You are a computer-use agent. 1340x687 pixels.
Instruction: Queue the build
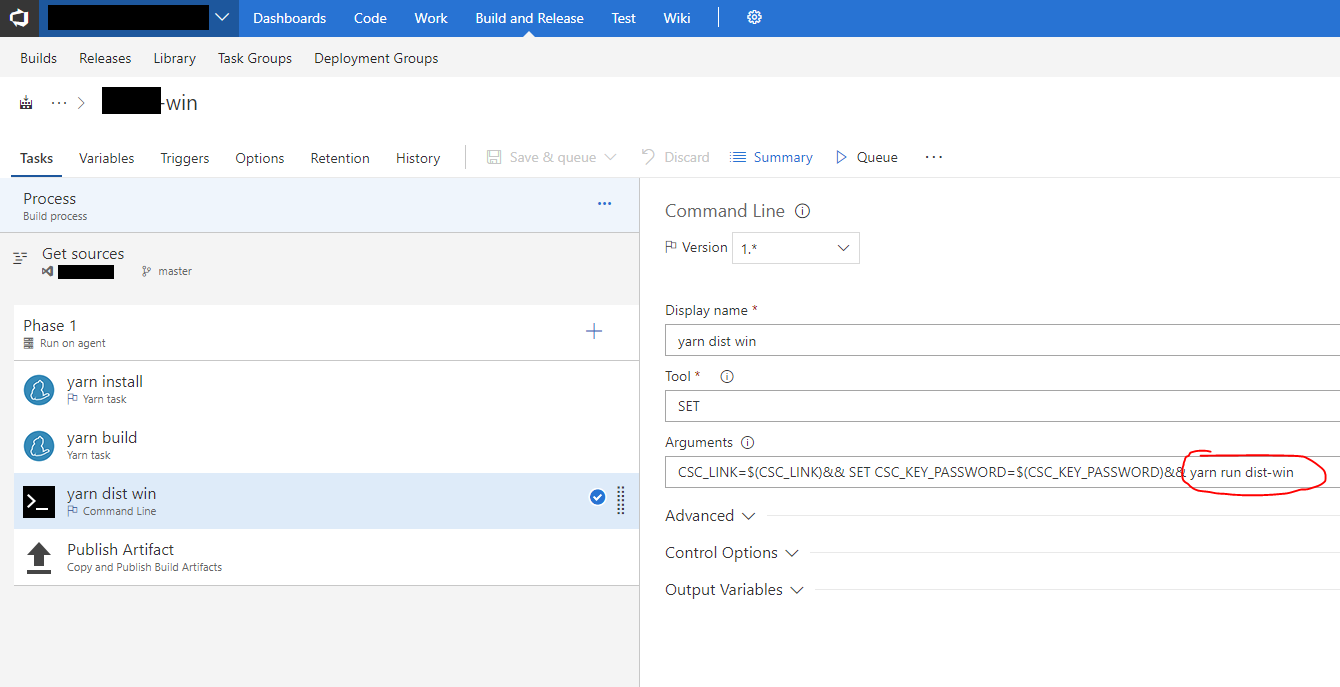point(866,157)
